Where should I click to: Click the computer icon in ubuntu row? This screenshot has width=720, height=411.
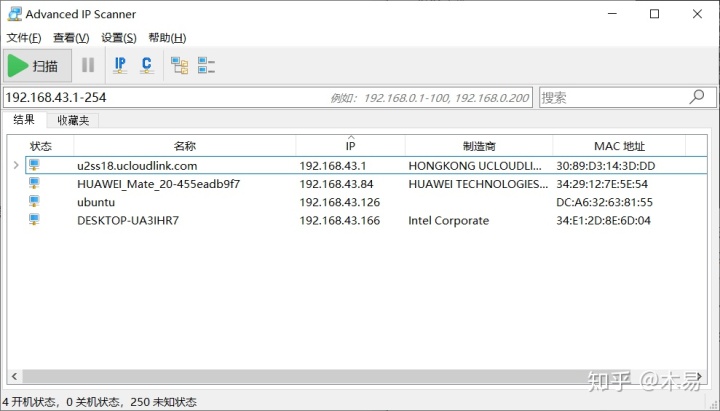[x=34, y=202]
